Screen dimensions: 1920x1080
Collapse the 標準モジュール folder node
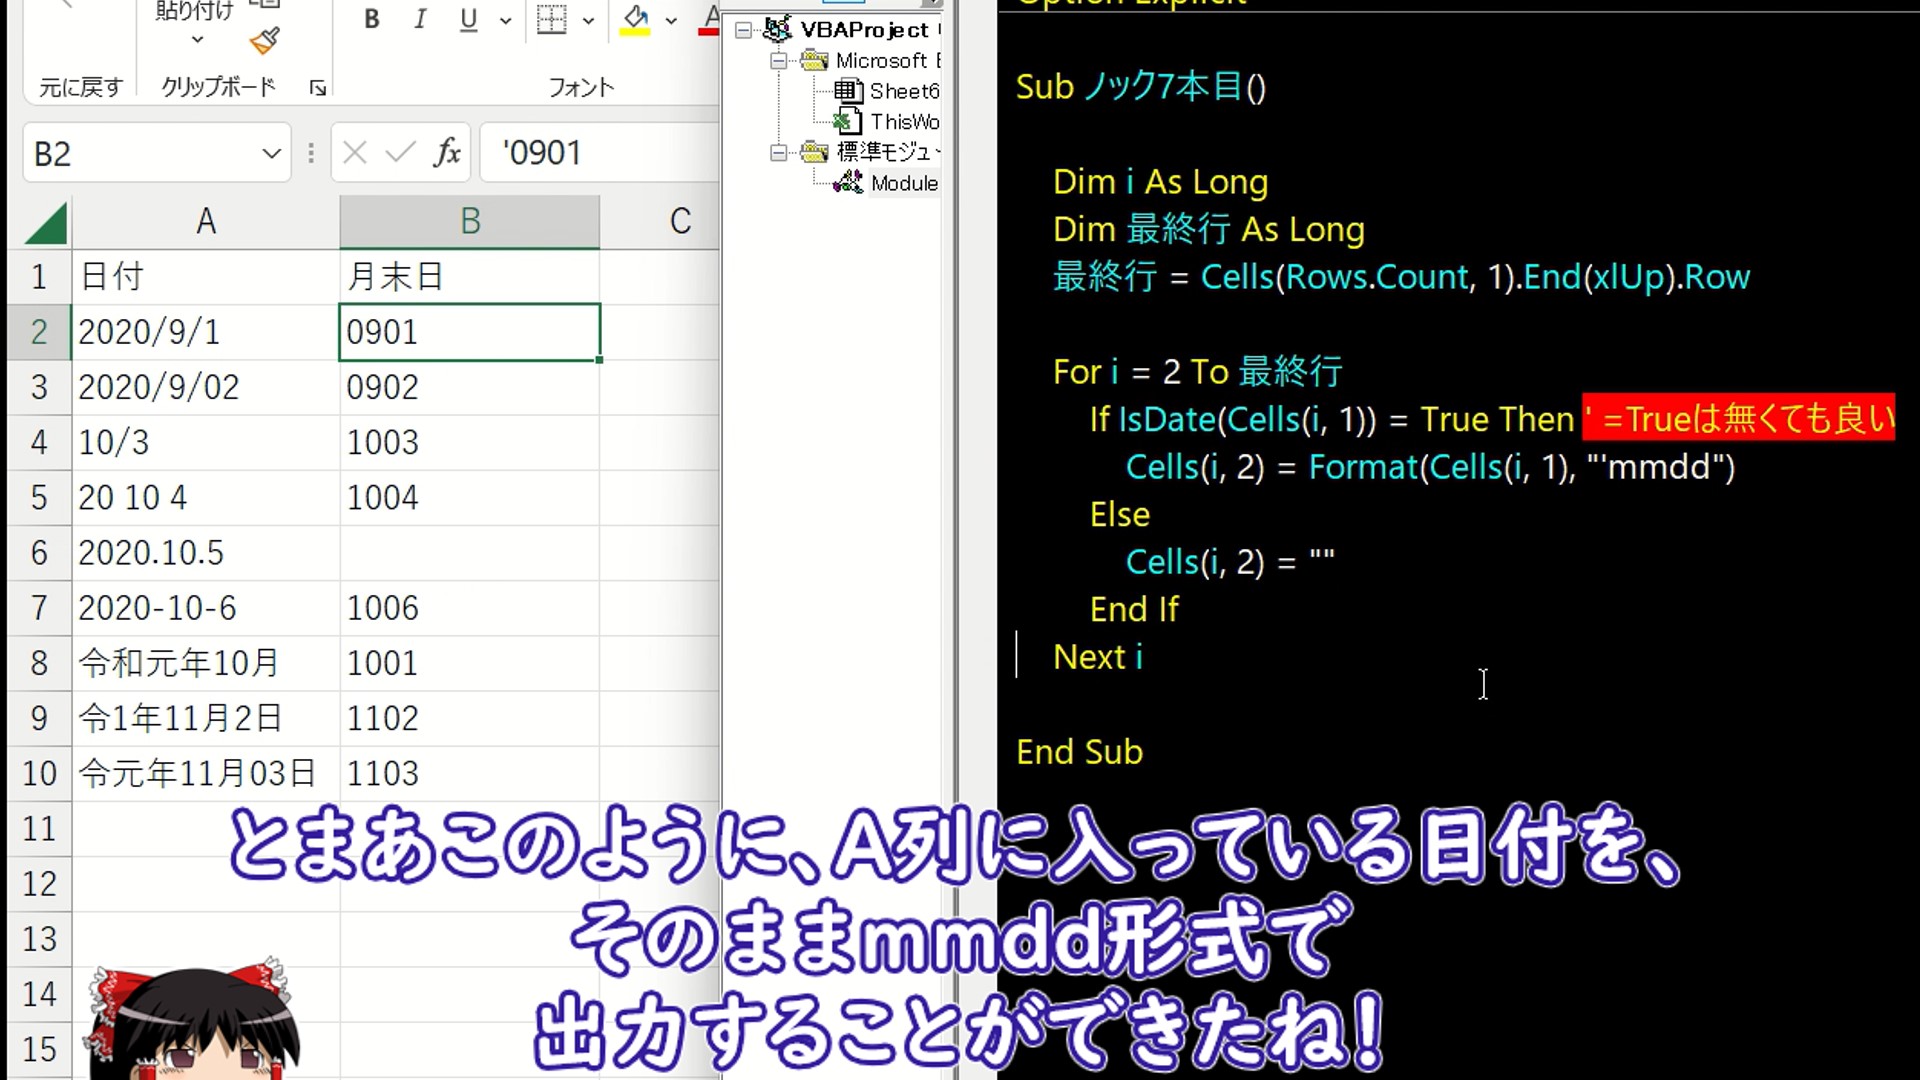[x=778, y=153]
